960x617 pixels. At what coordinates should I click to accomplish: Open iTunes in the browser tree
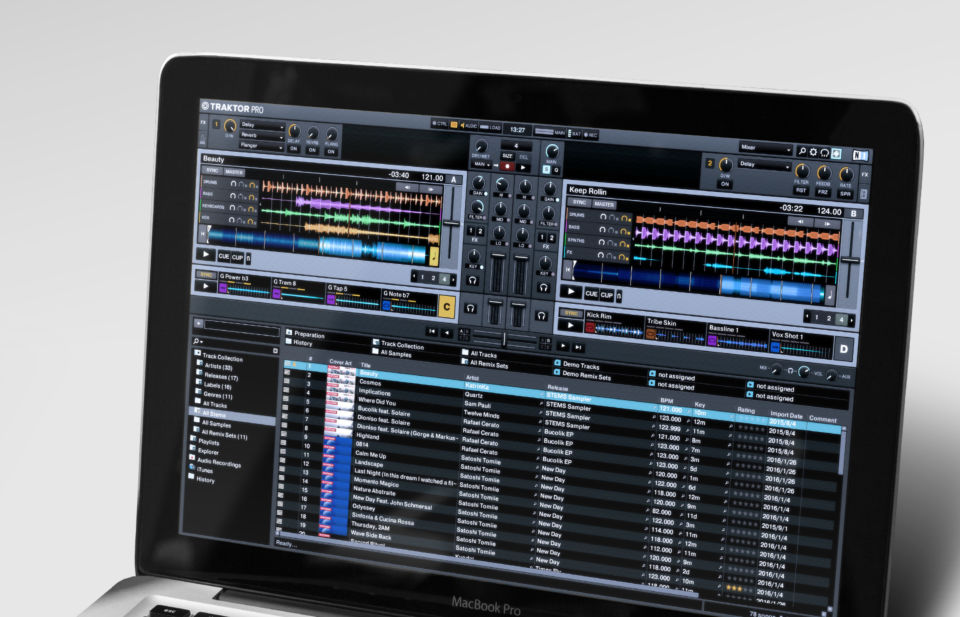click(x=204, y=470)
